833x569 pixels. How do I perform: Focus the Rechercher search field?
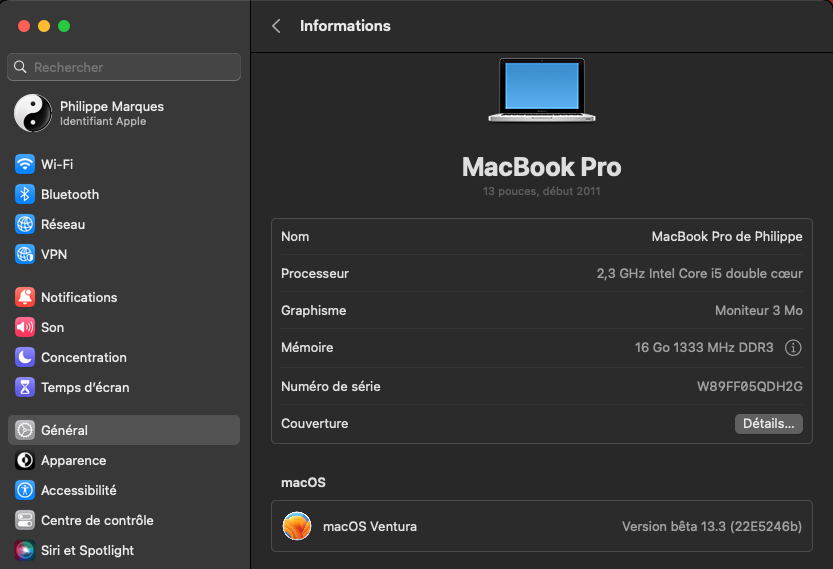click(124, 67)
